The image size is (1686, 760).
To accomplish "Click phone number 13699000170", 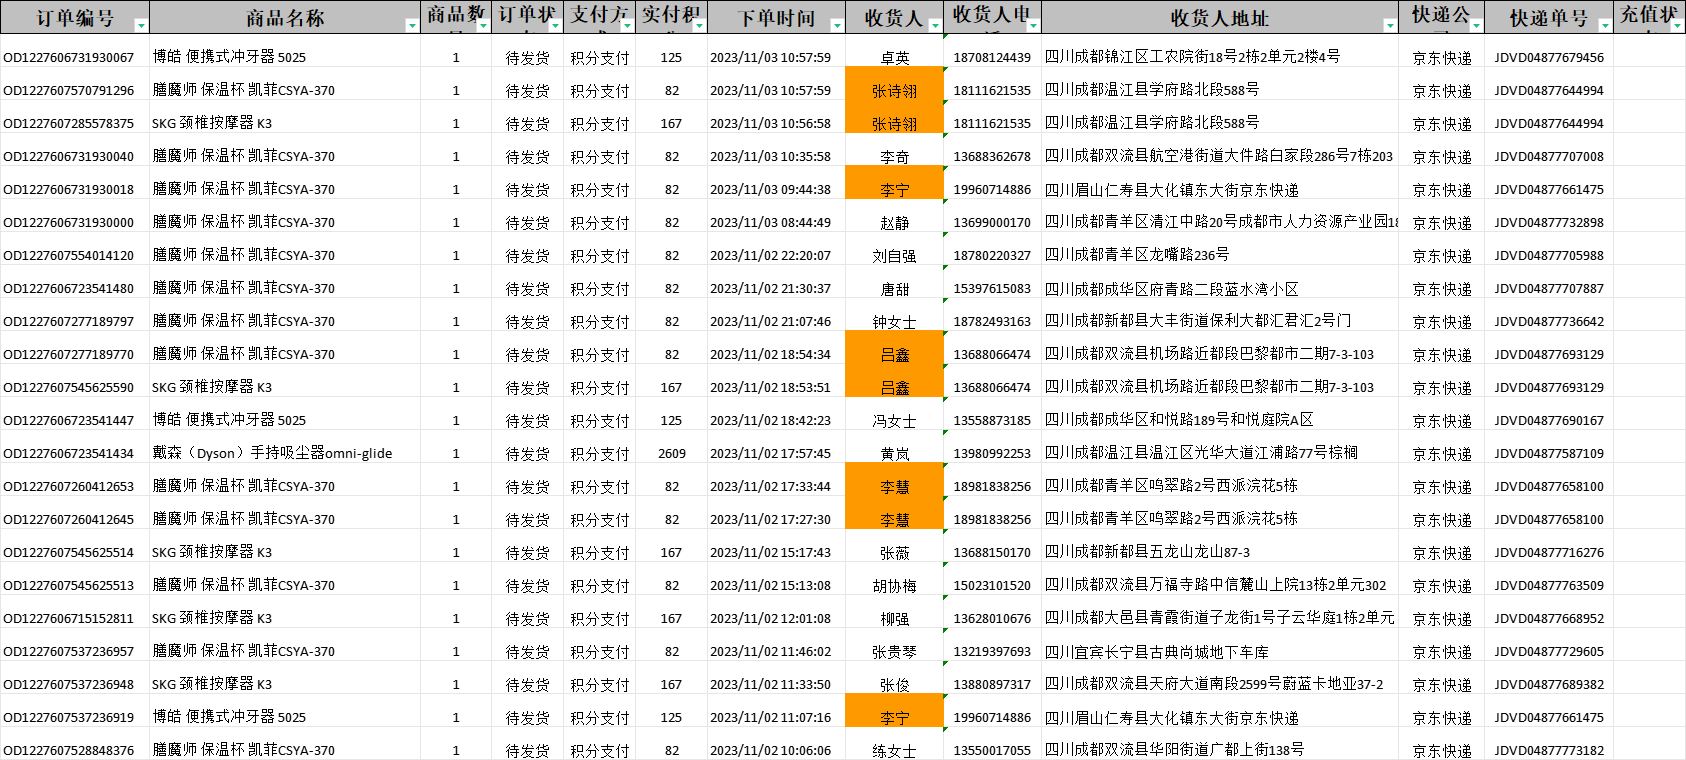I will tap(992, 223).
